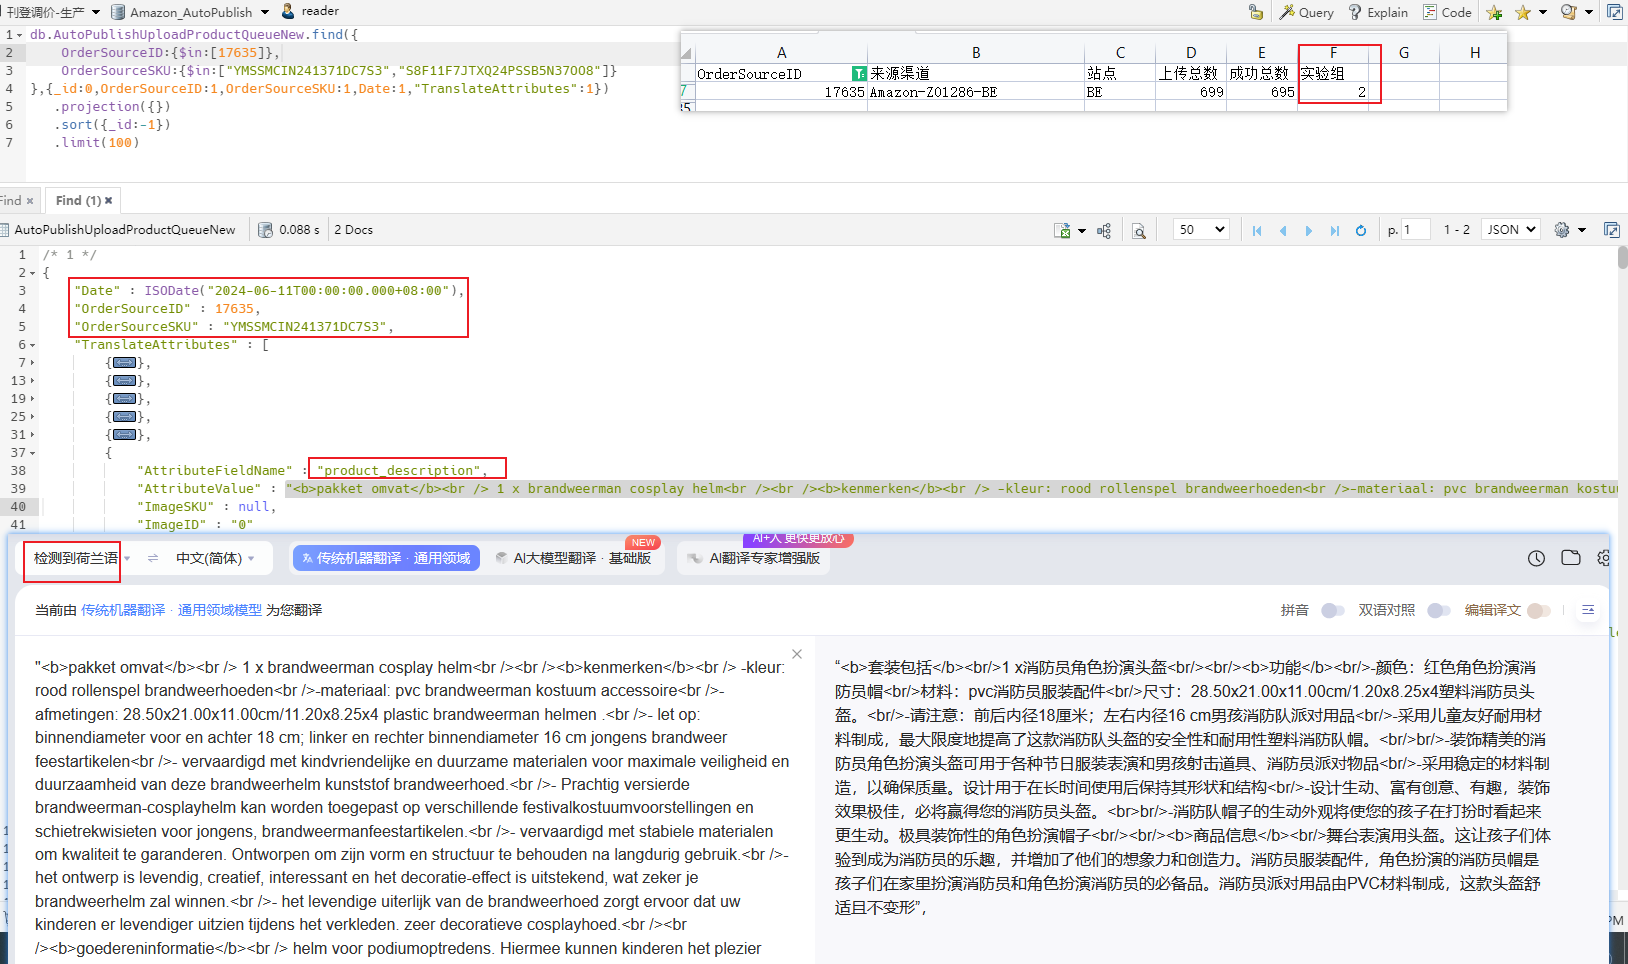Jump to last results page

[1335, 230]
